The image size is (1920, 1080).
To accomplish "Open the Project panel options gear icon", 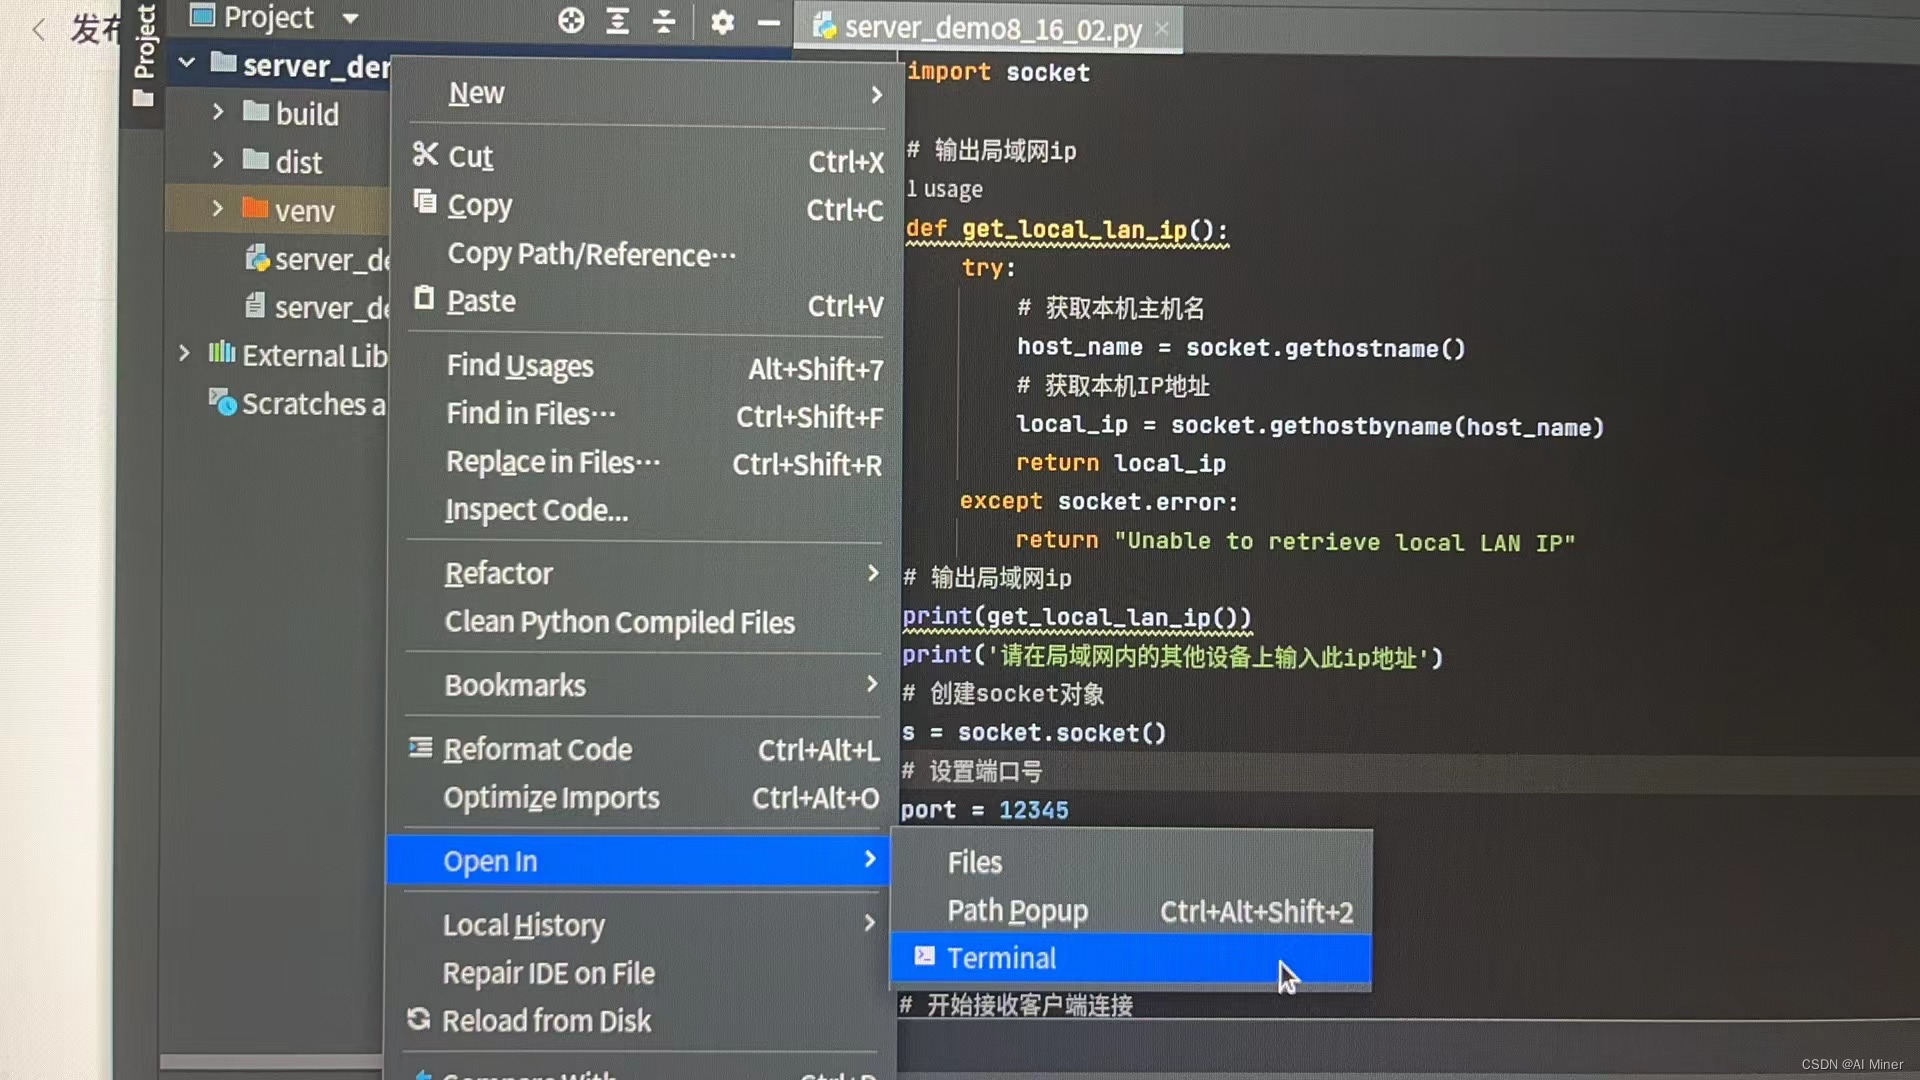I will (723, 22).
